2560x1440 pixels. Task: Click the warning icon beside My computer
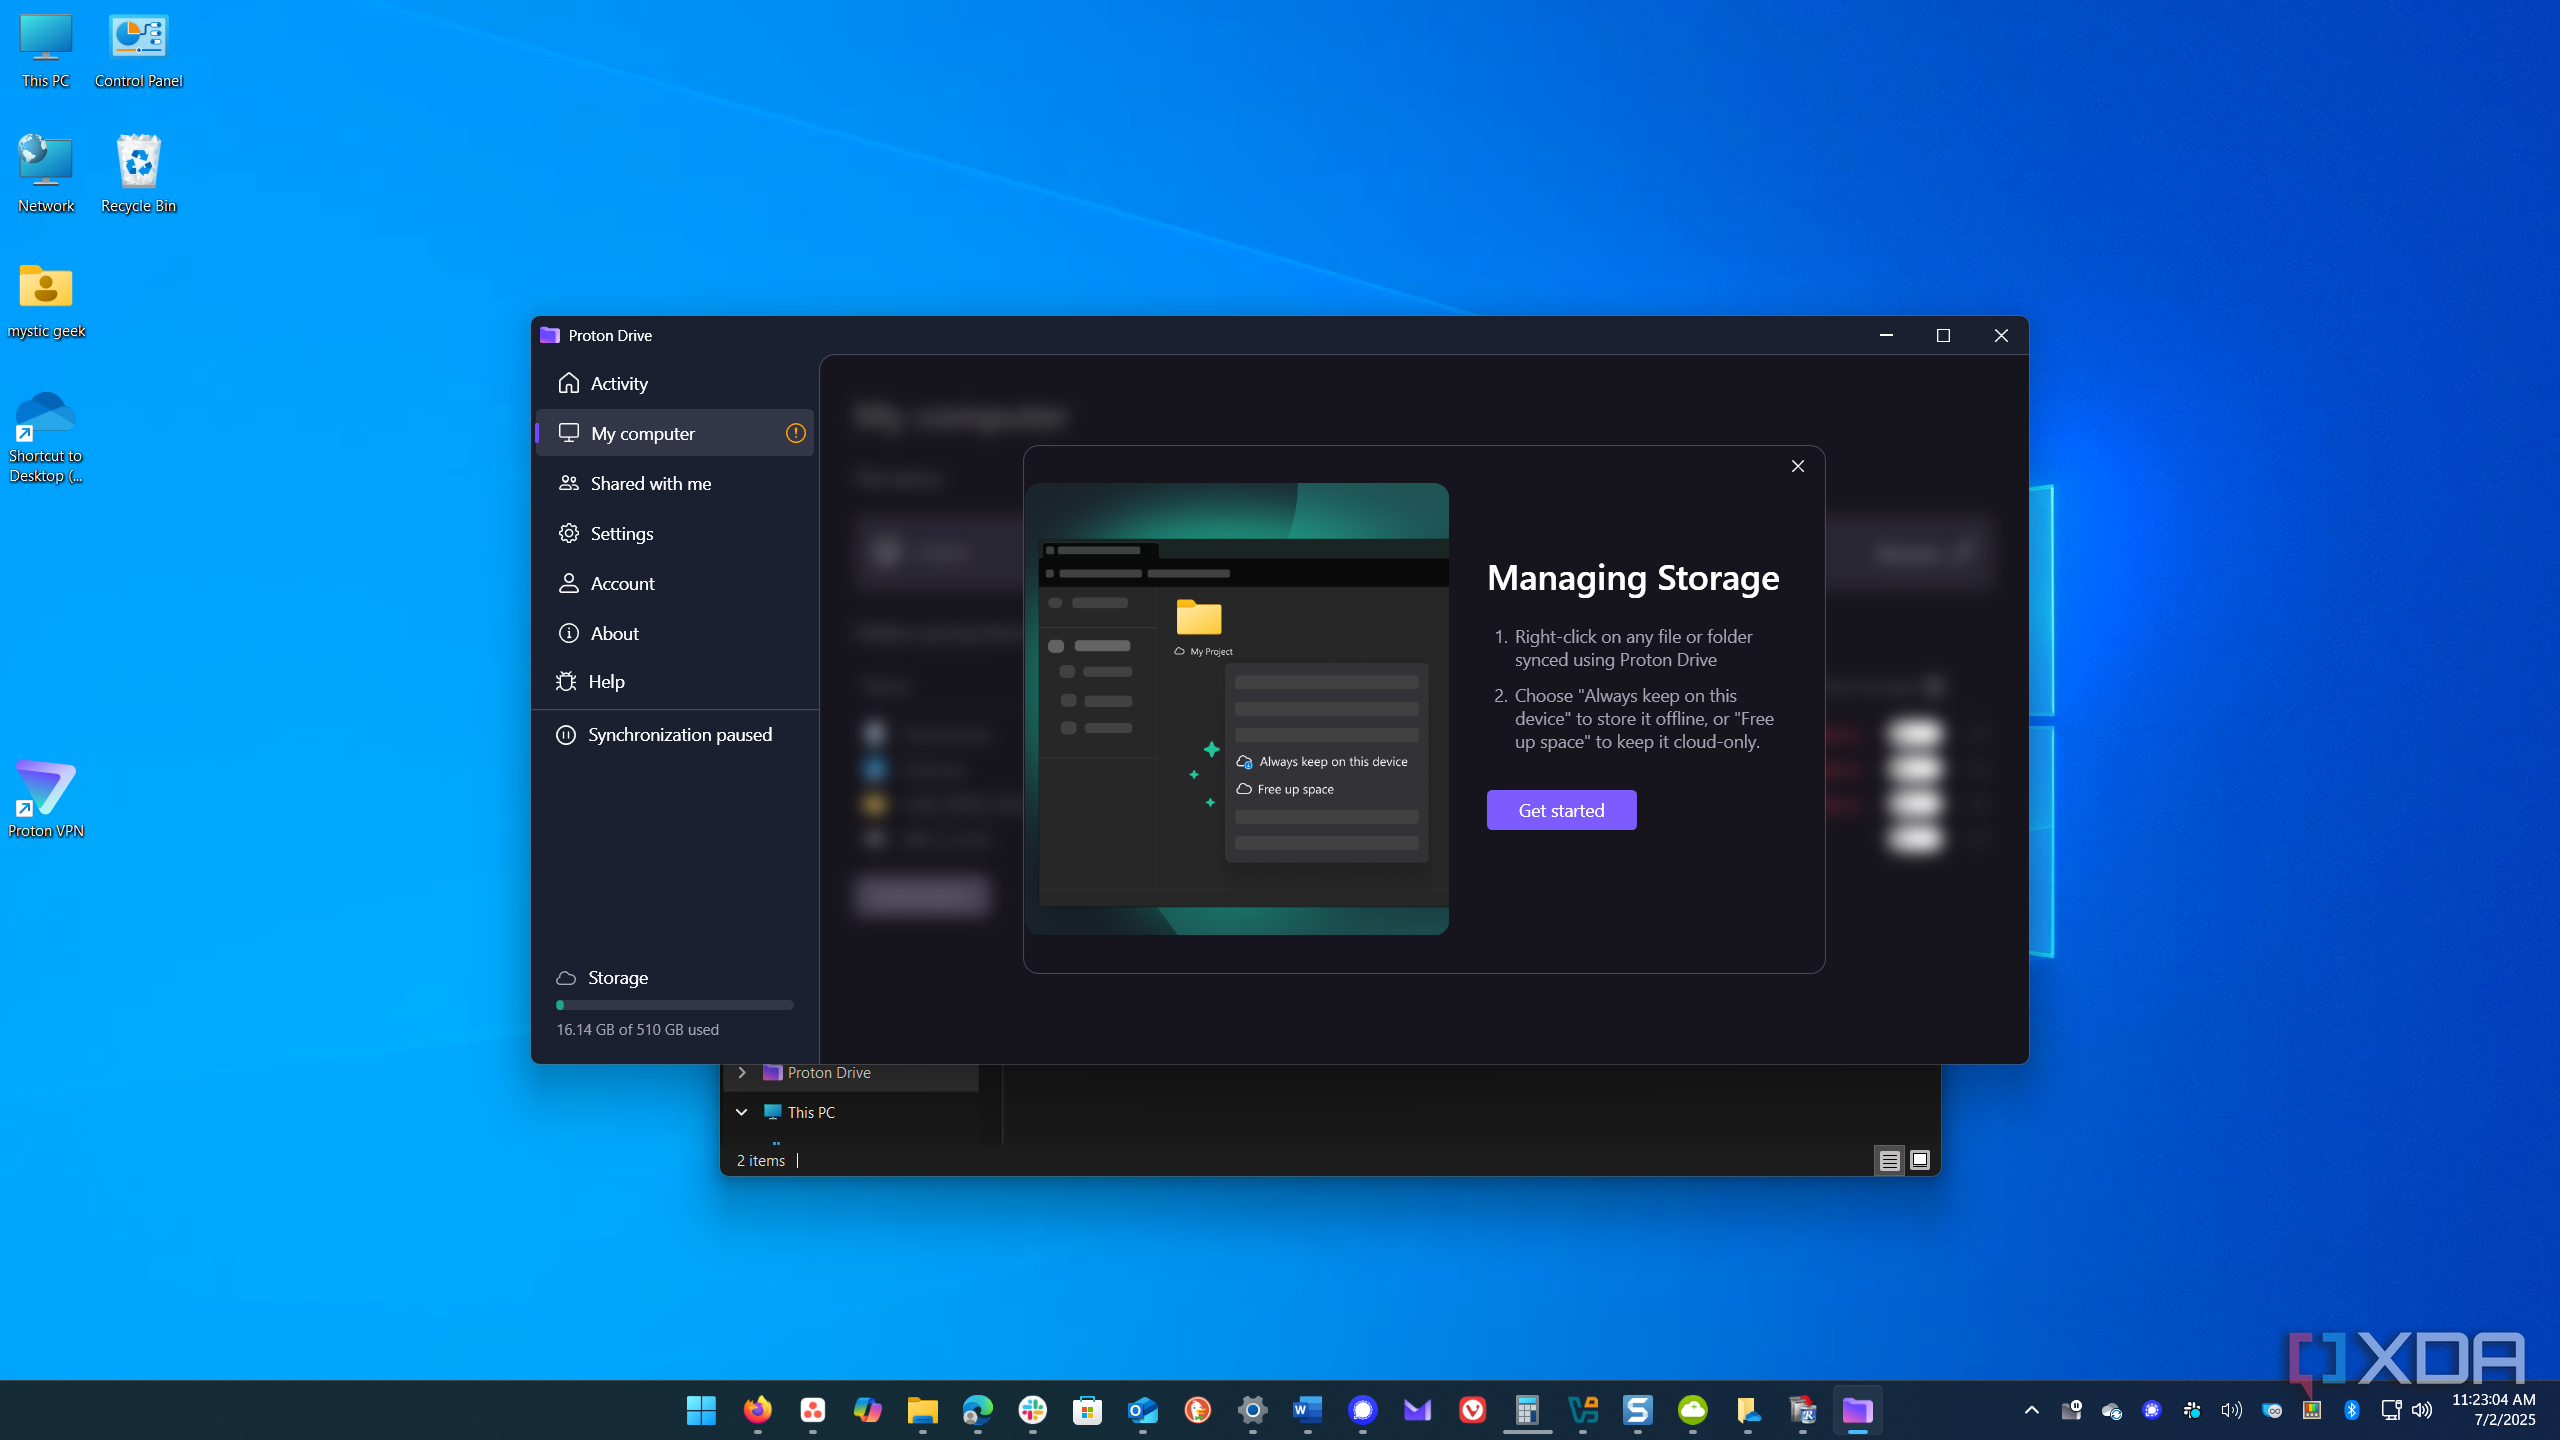(x=795, y=433)
